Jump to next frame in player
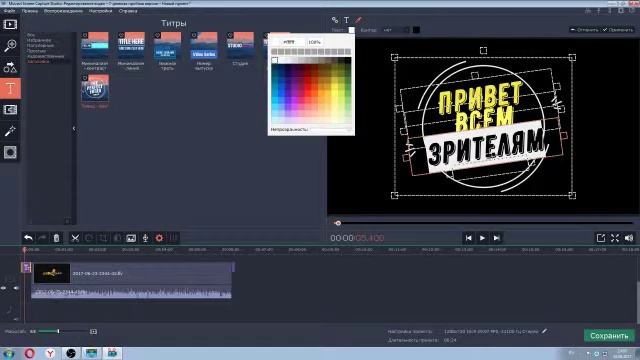This screenshot has height=360, width=640. (x=496, y=238)
